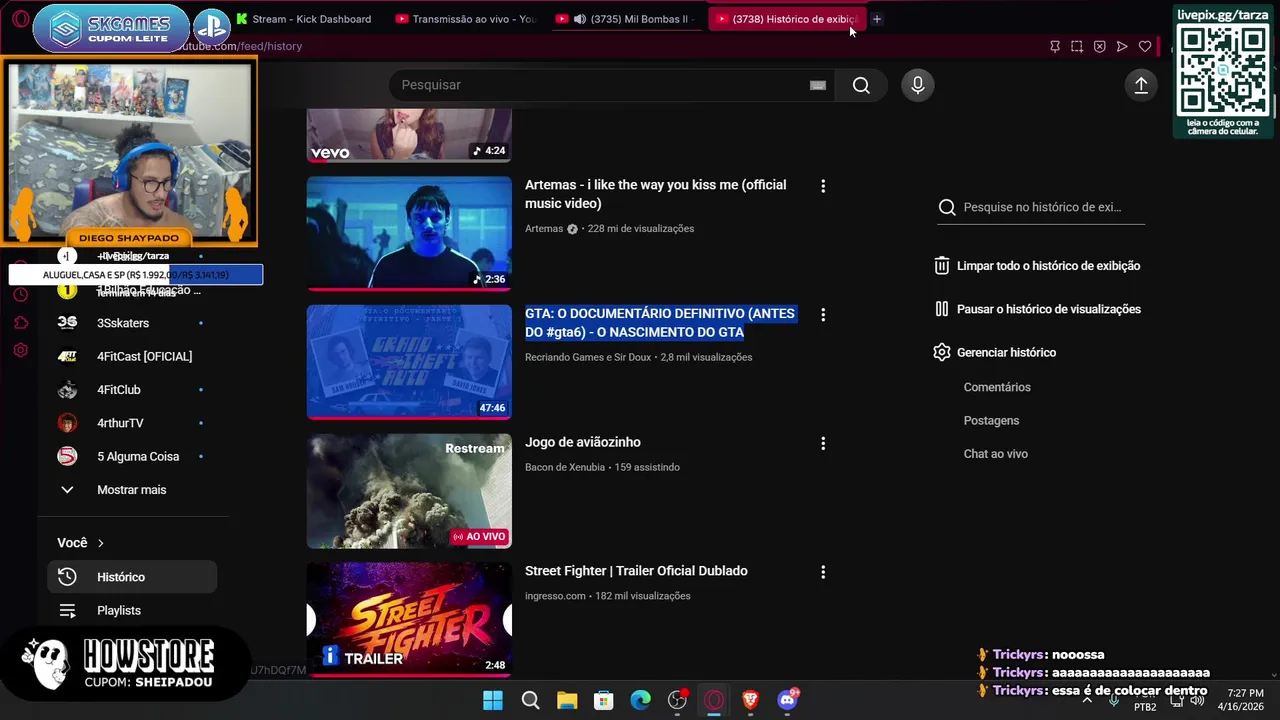This screenshot has height=720, width=1280.
Task: Open OBS Studio from taskbar
Action: [677, 700]
